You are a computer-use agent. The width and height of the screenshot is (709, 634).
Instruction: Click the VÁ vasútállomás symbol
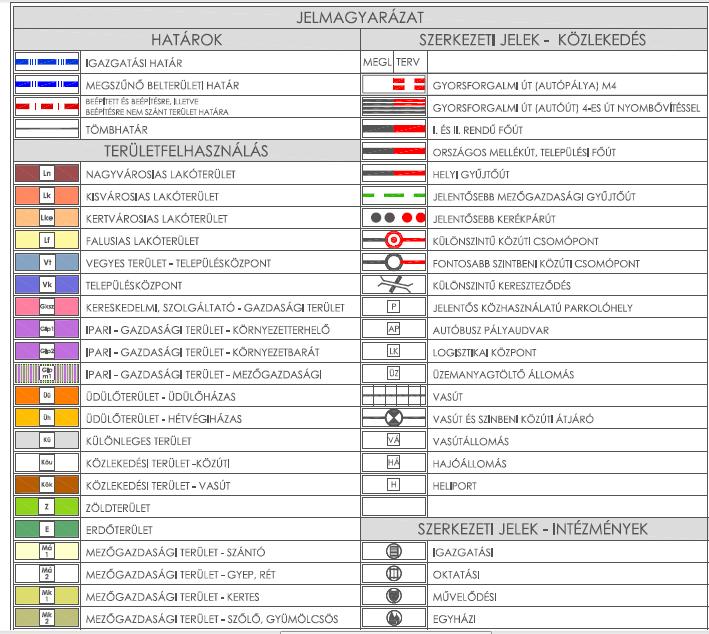394,440
